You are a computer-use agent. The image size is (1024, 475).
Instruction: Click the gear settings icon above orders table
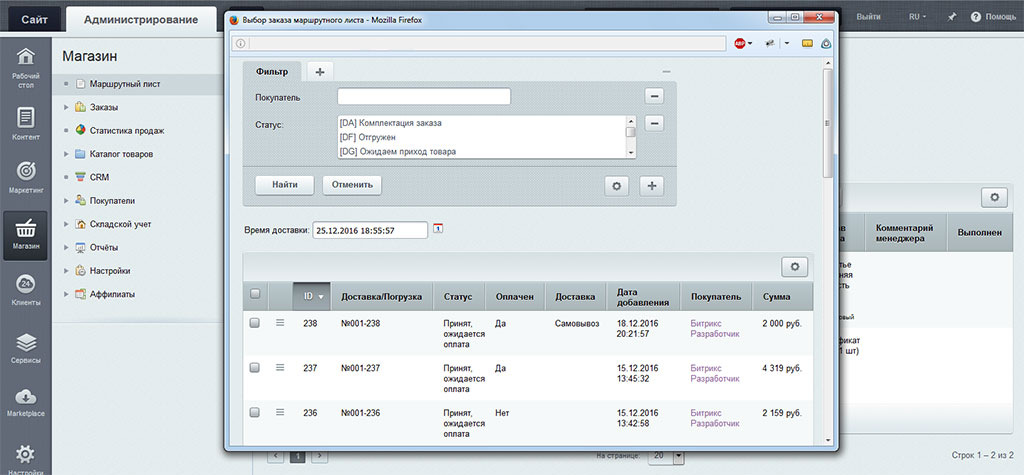point(796,266)
